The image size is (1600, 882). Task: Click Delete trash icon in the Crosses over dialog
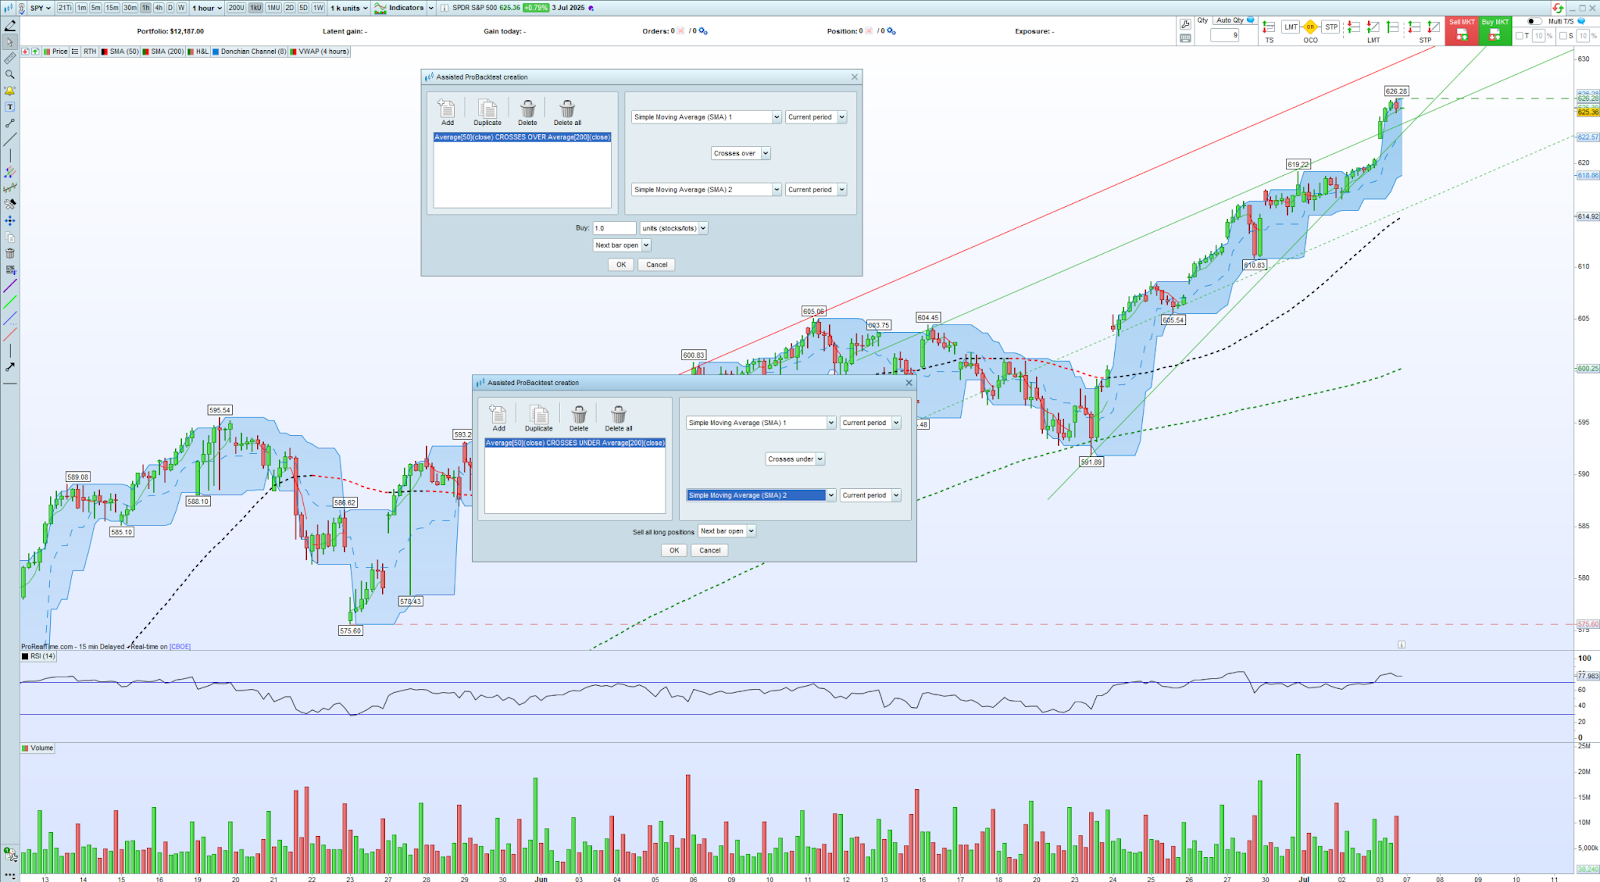point(527,109)
